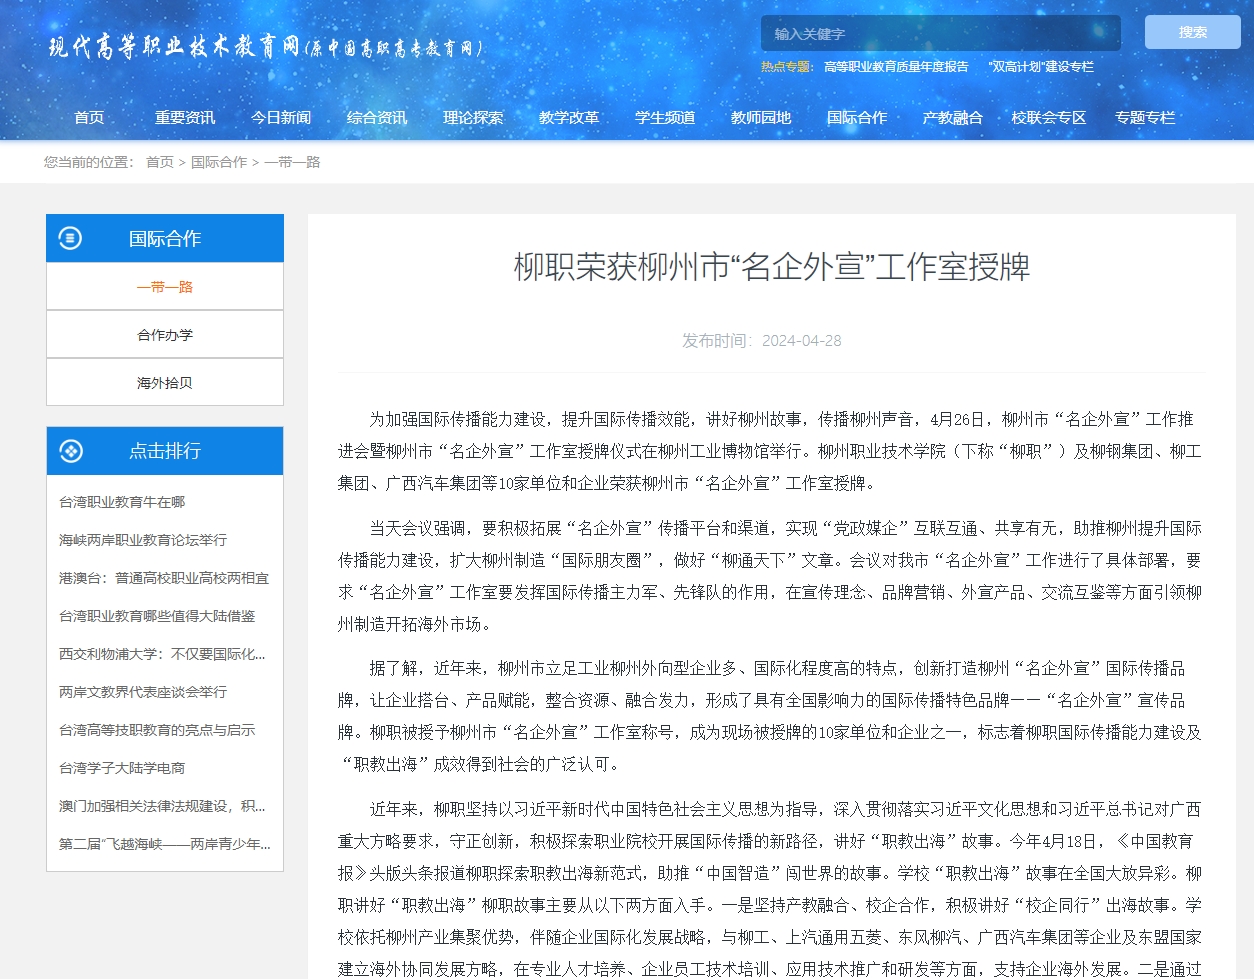The height and width of the screenshot is (979, 1254).
Task: Click the 首页 breadcrumb link
Action: pyautogui.click(x=160, y=162)
